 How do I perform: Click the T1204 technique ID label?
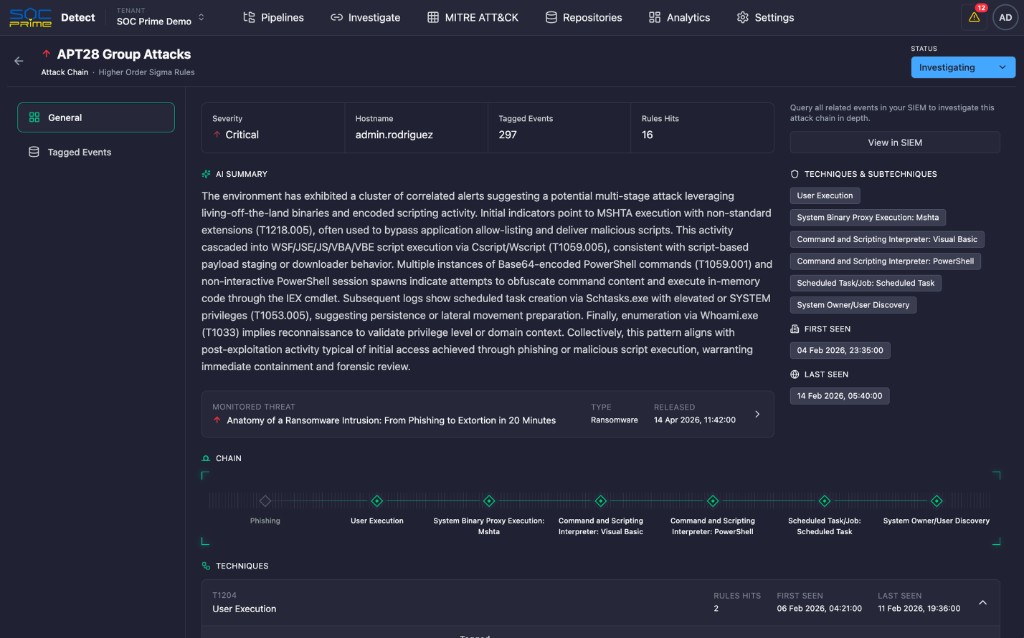[x=224, y=595]
